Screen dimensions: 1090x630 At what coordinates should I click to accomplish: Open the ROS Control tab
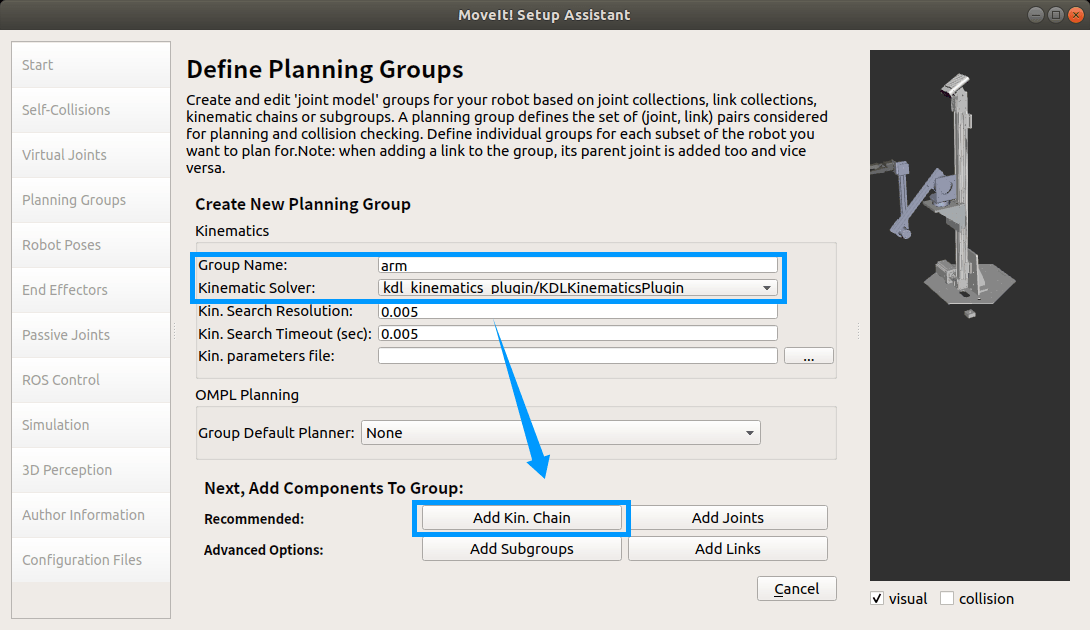coord(91,380)
